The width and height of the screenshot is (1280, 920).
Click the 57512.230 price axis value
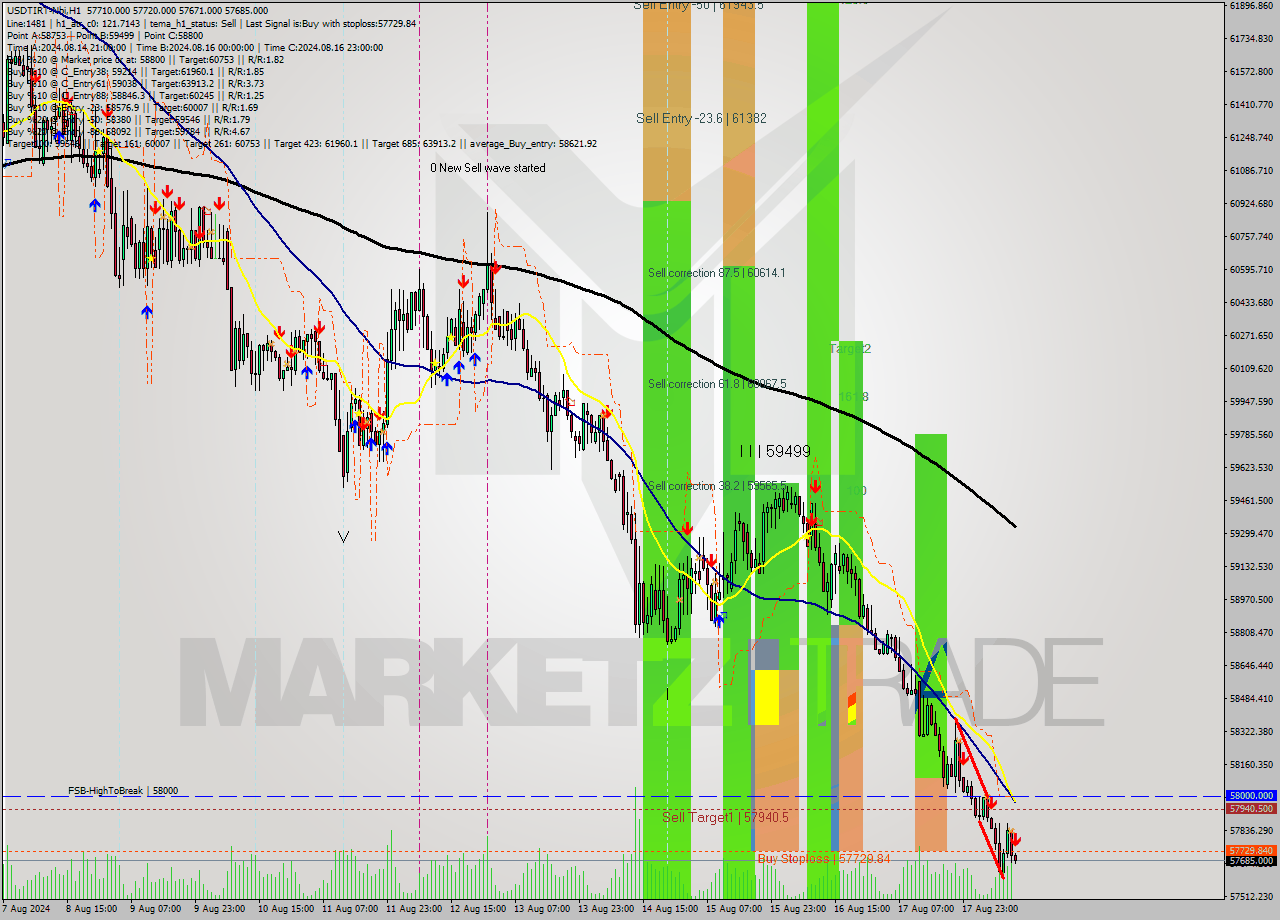[x=1251, y=896]
